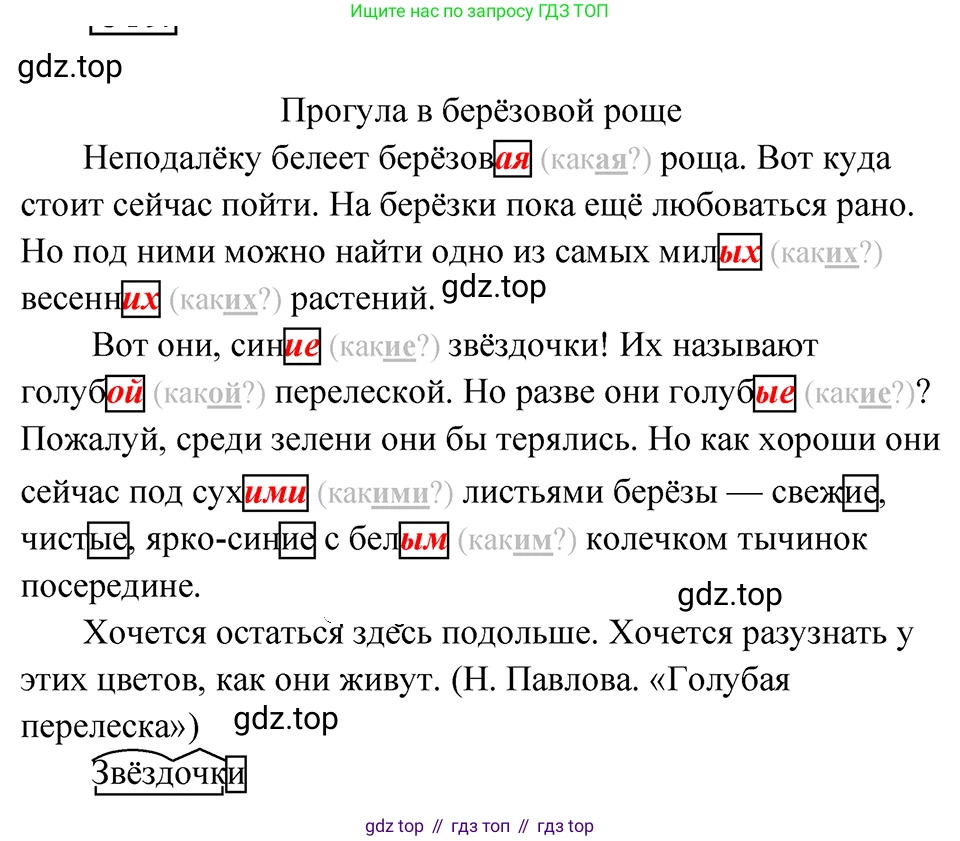Click the word "перелеска»)"
The width and height of the screenshot is (960, 841).
(110, 728)
